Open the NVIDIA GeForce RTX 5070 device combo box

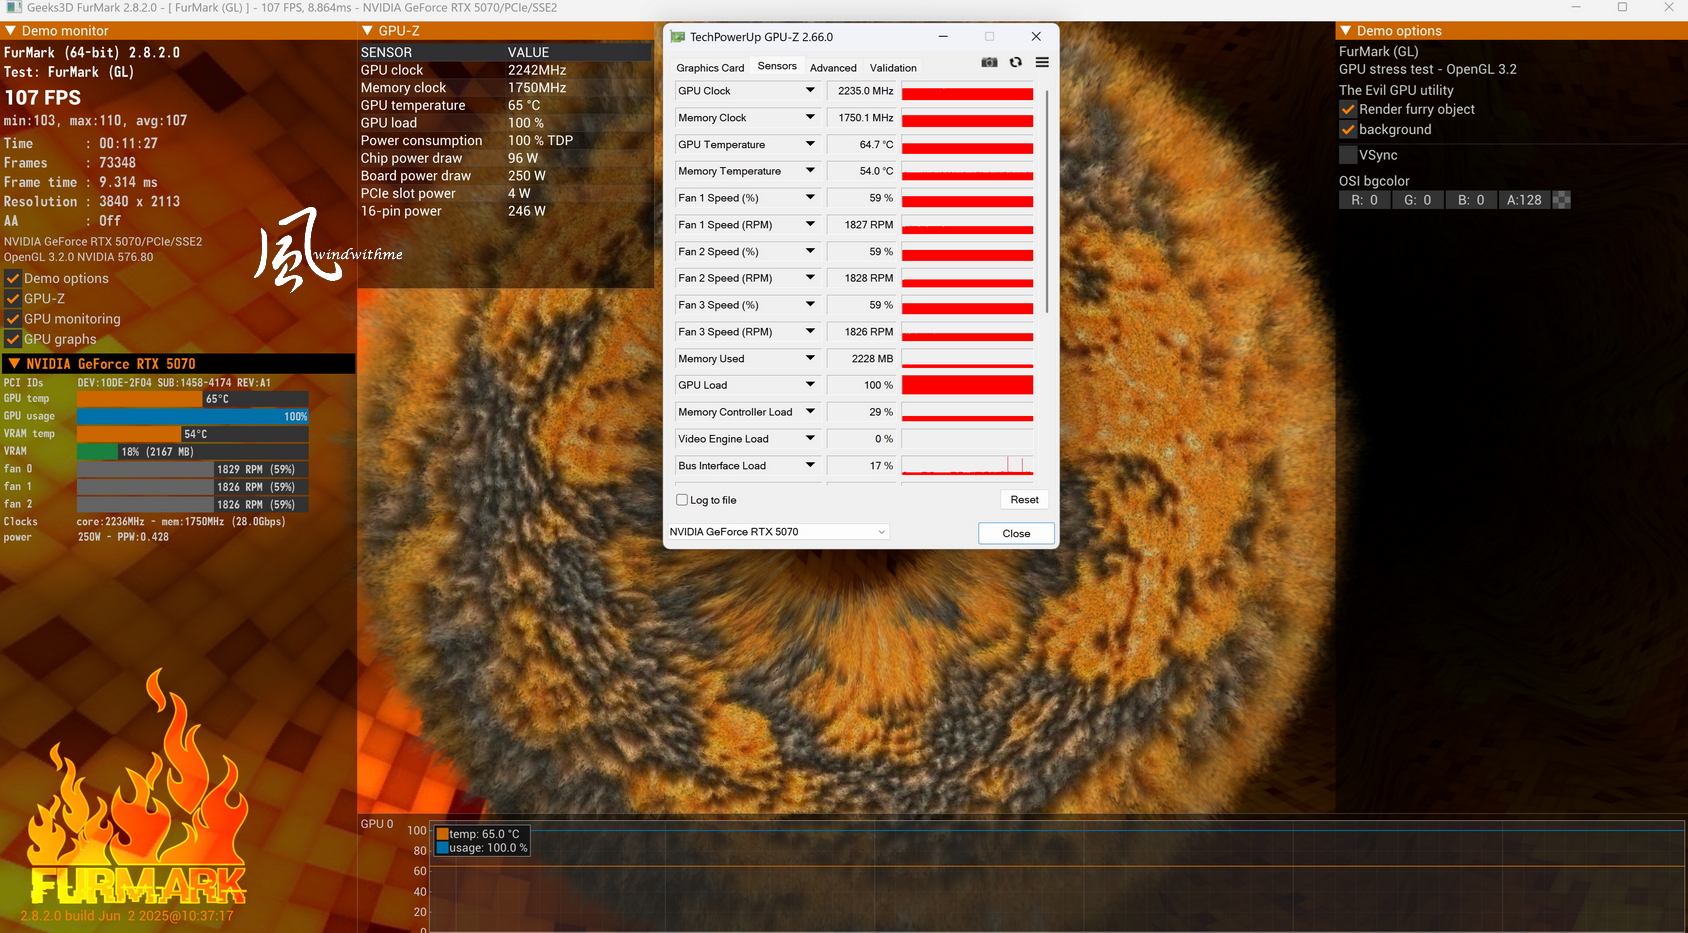click(x=778, y=532)
